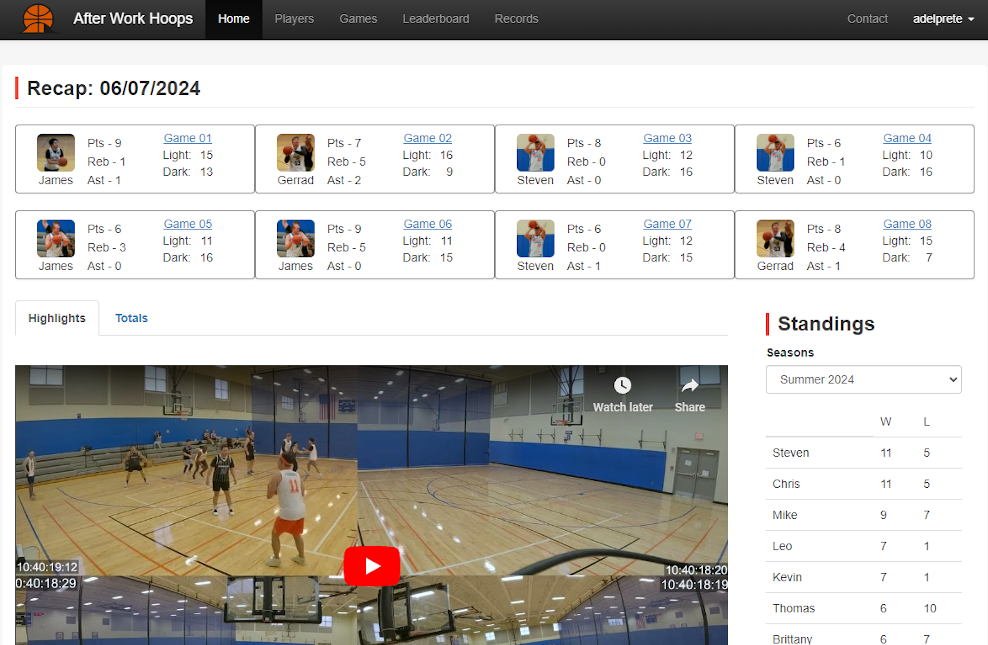Click Gerrad's player photo in the Game 08 card
Image resolution: width=988 pixels, height=645 pixels.
click(x=775, y=238)
